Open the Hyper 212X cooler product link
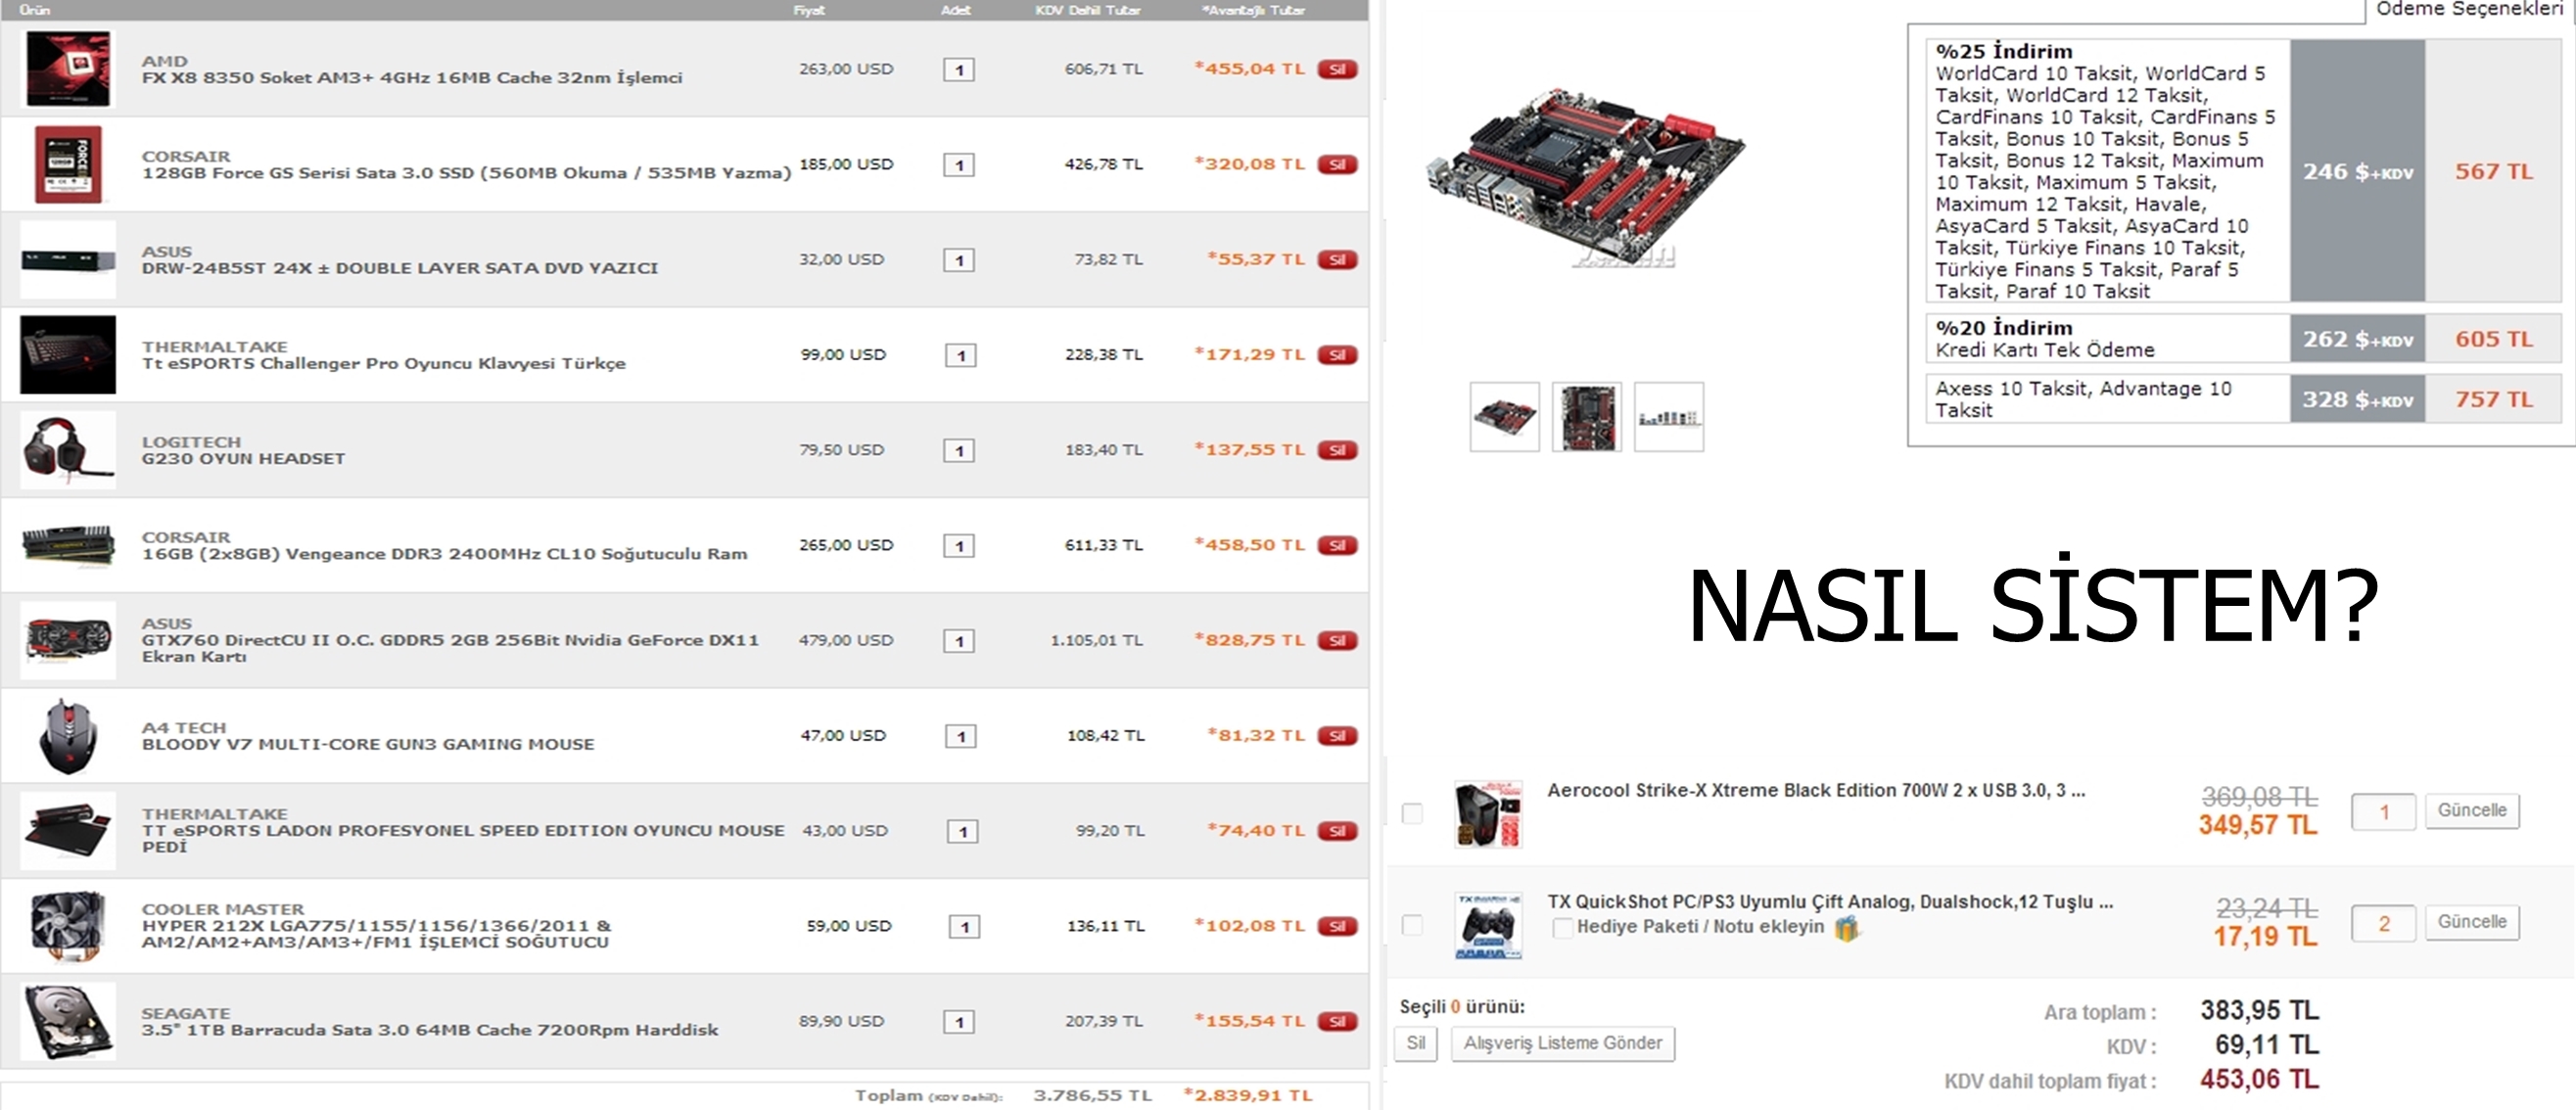The image size is (2576, 1110). (376, 933)
